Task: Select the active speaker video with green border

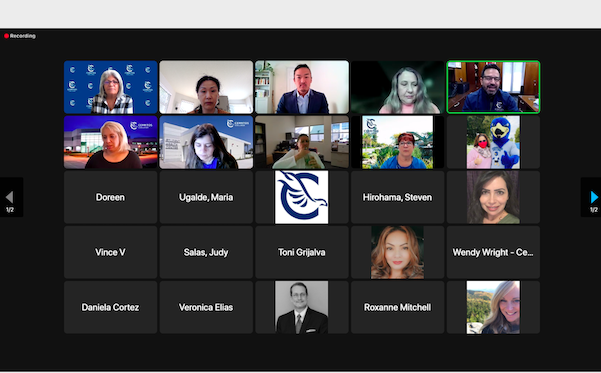Action: [x=493, y=87]
